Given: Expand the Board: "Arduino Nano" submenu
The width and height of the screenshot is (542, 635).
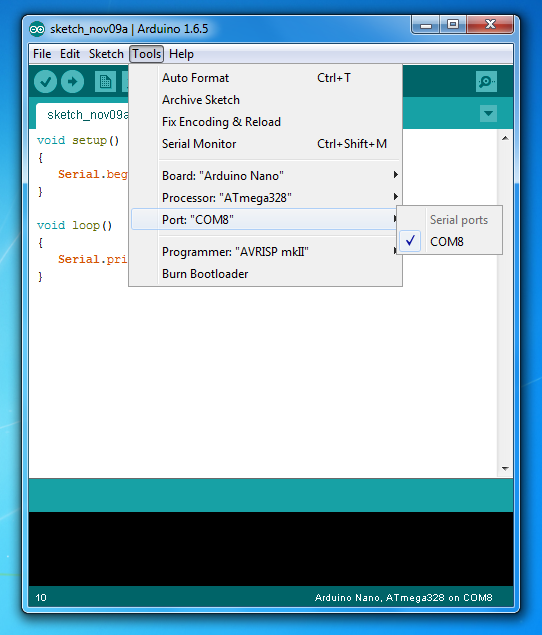Looking at the screenshot, I should point(265,176).
